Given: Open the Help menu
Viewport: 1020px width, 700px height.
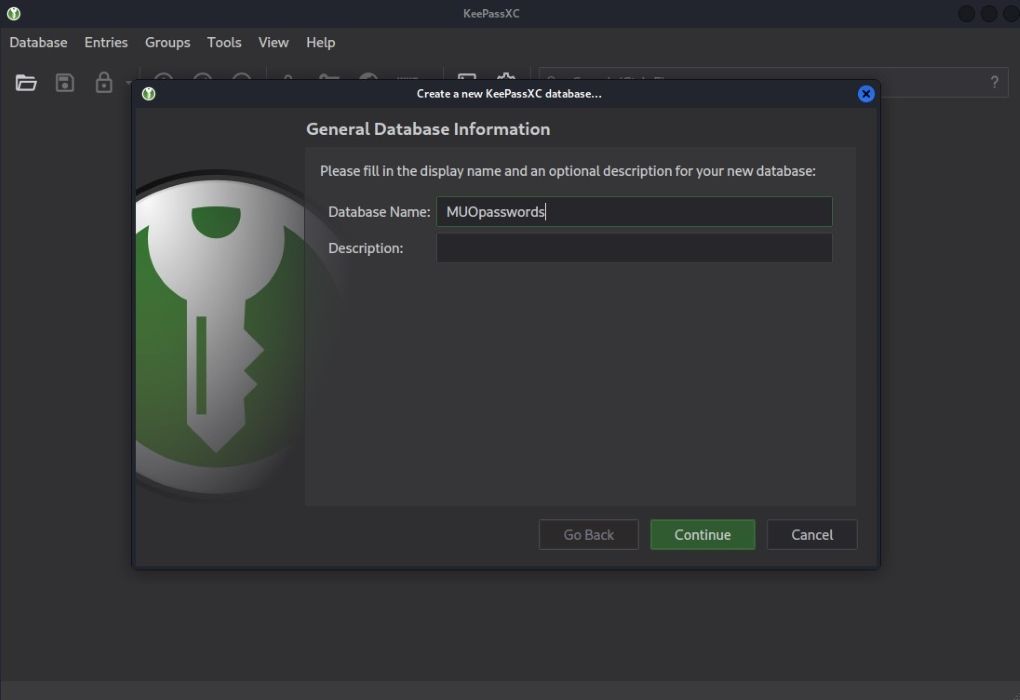Looking at the screenshot, I should pyautogui.click(x=321, y=42).
